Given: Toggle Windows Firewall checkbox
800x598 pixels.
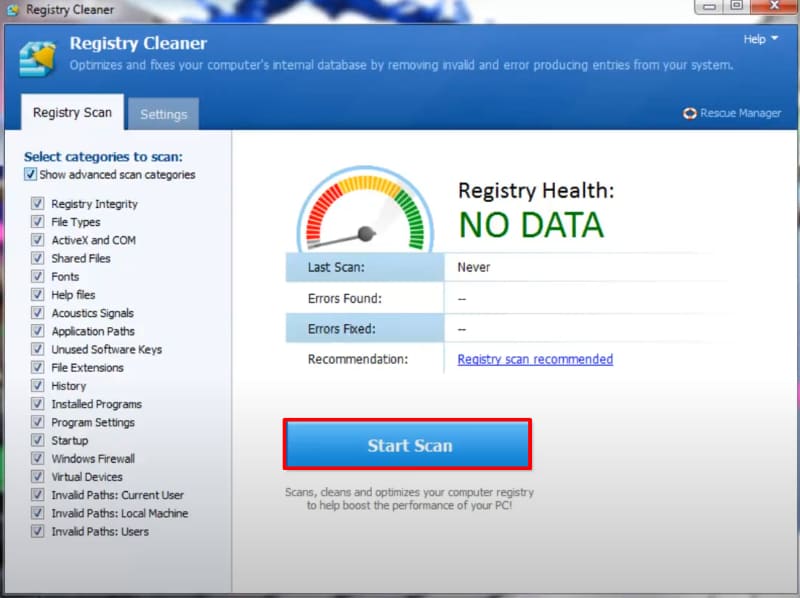Looking at the screenshot, I should point(37,458).
